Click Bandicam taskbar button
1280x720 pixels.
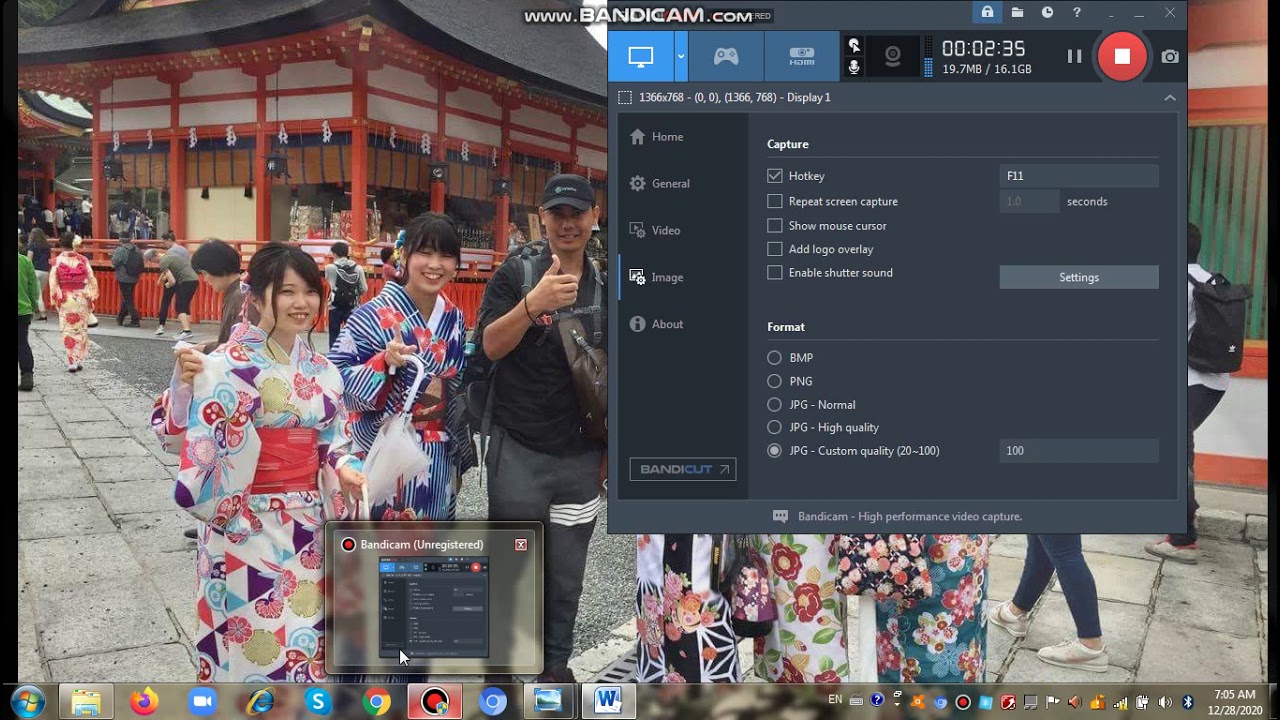point(434,702)
